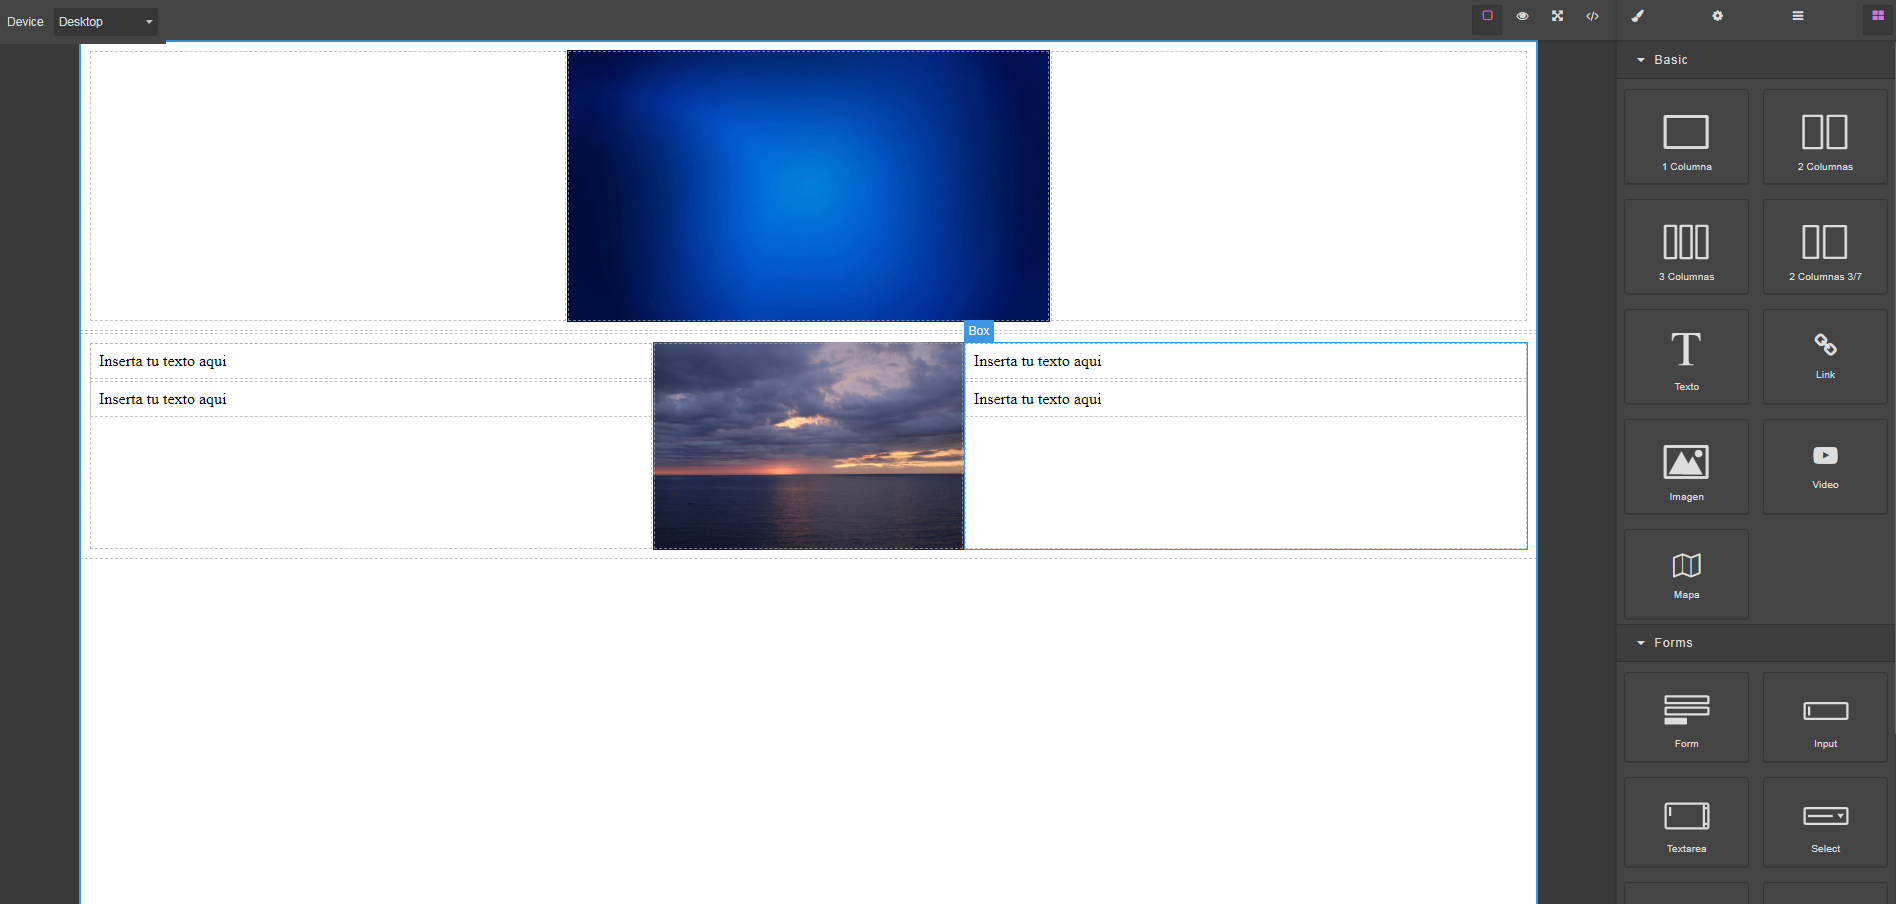Select the 2 Columnas block
This screenshot has height=904, width=1896.
[1825, 137]
